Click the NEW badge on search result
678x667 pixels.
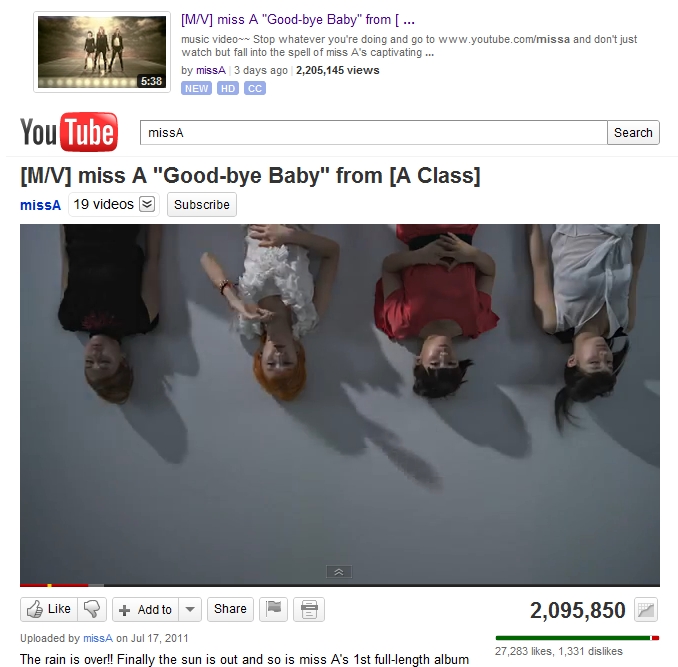coord(196,88)
